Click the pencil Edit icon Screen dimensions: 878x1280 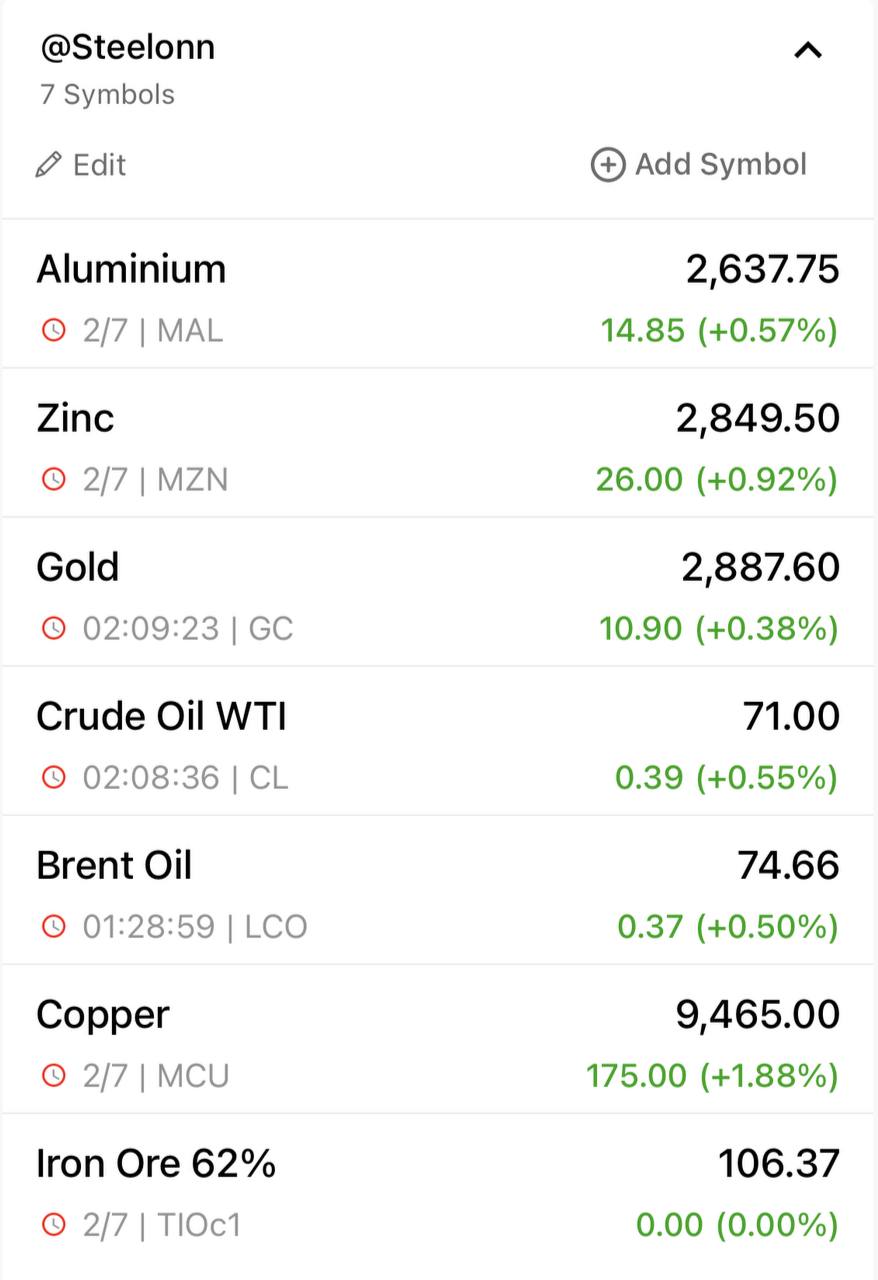point(48,164)
